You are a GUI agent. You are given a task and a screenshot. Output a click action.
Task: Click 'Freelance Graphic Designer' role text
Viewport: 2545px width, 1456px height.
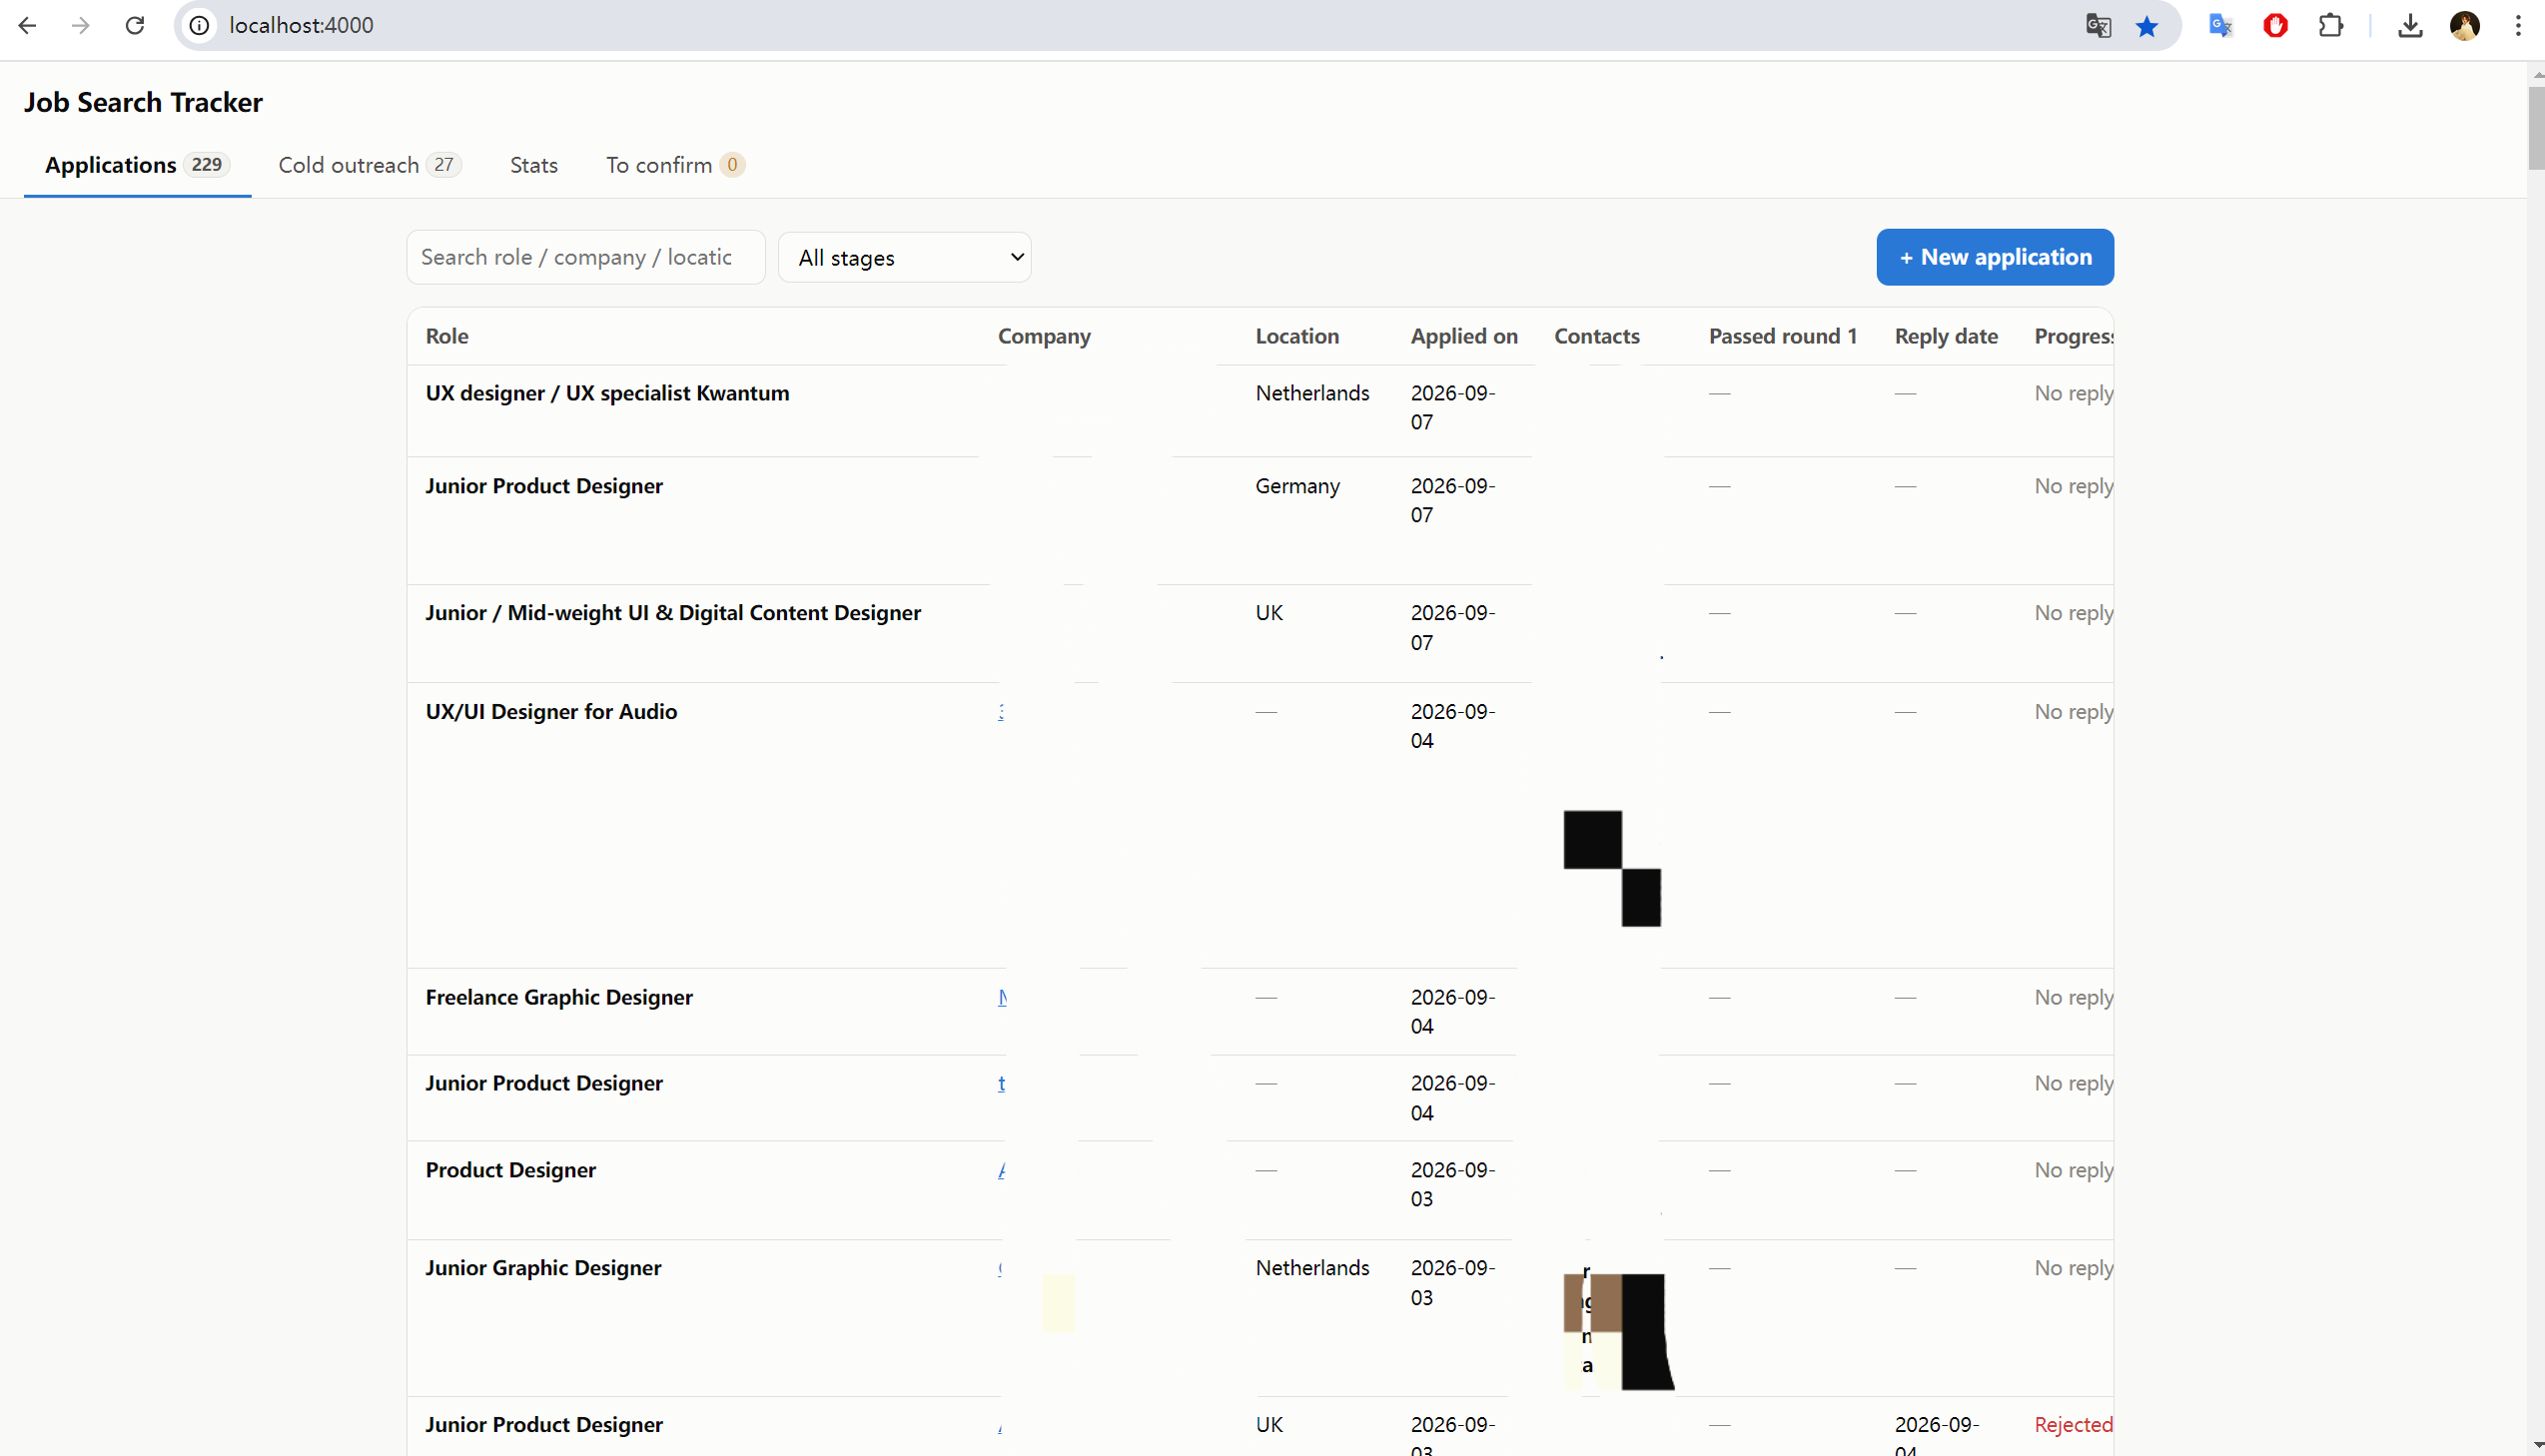[x=559, y=997]
